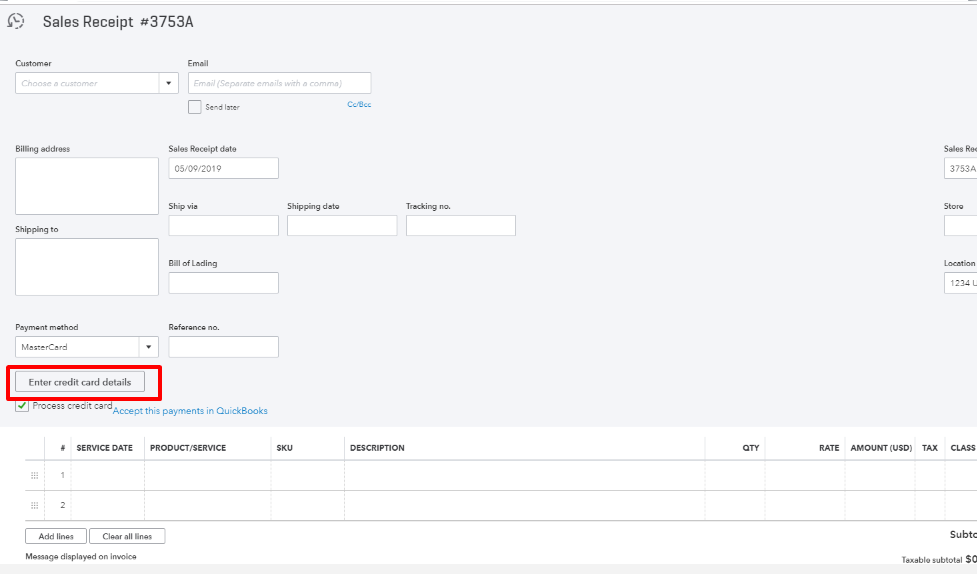Click the Tracking no. input box
The width and height of the screenshot is (977, 574).
tap(460, 225)
